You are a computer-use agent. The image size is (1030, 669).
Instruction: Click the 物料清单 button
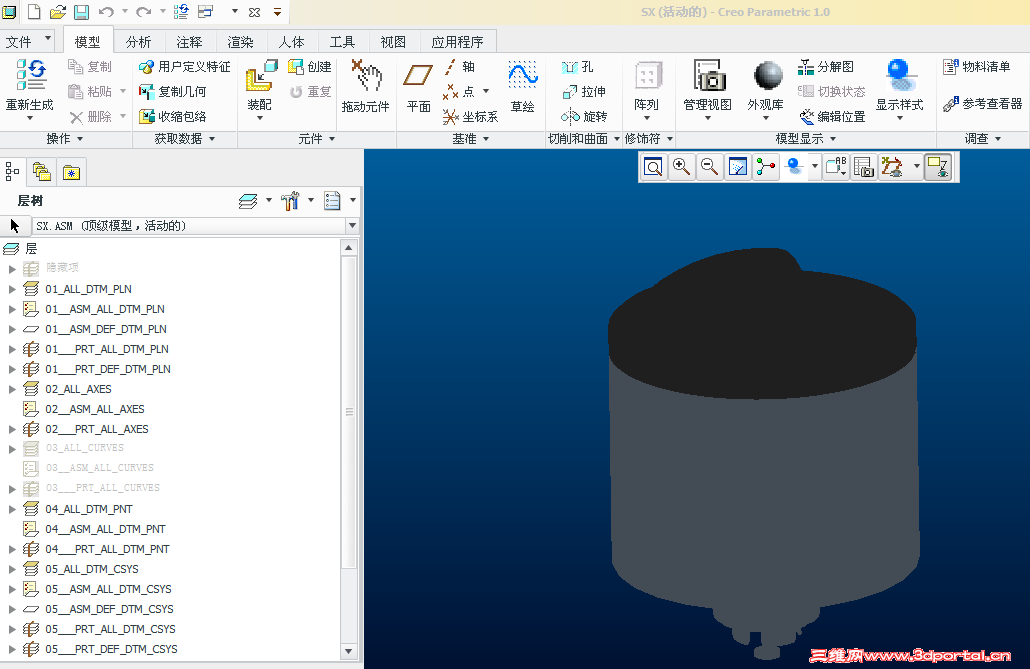click(x=976, y=67)
